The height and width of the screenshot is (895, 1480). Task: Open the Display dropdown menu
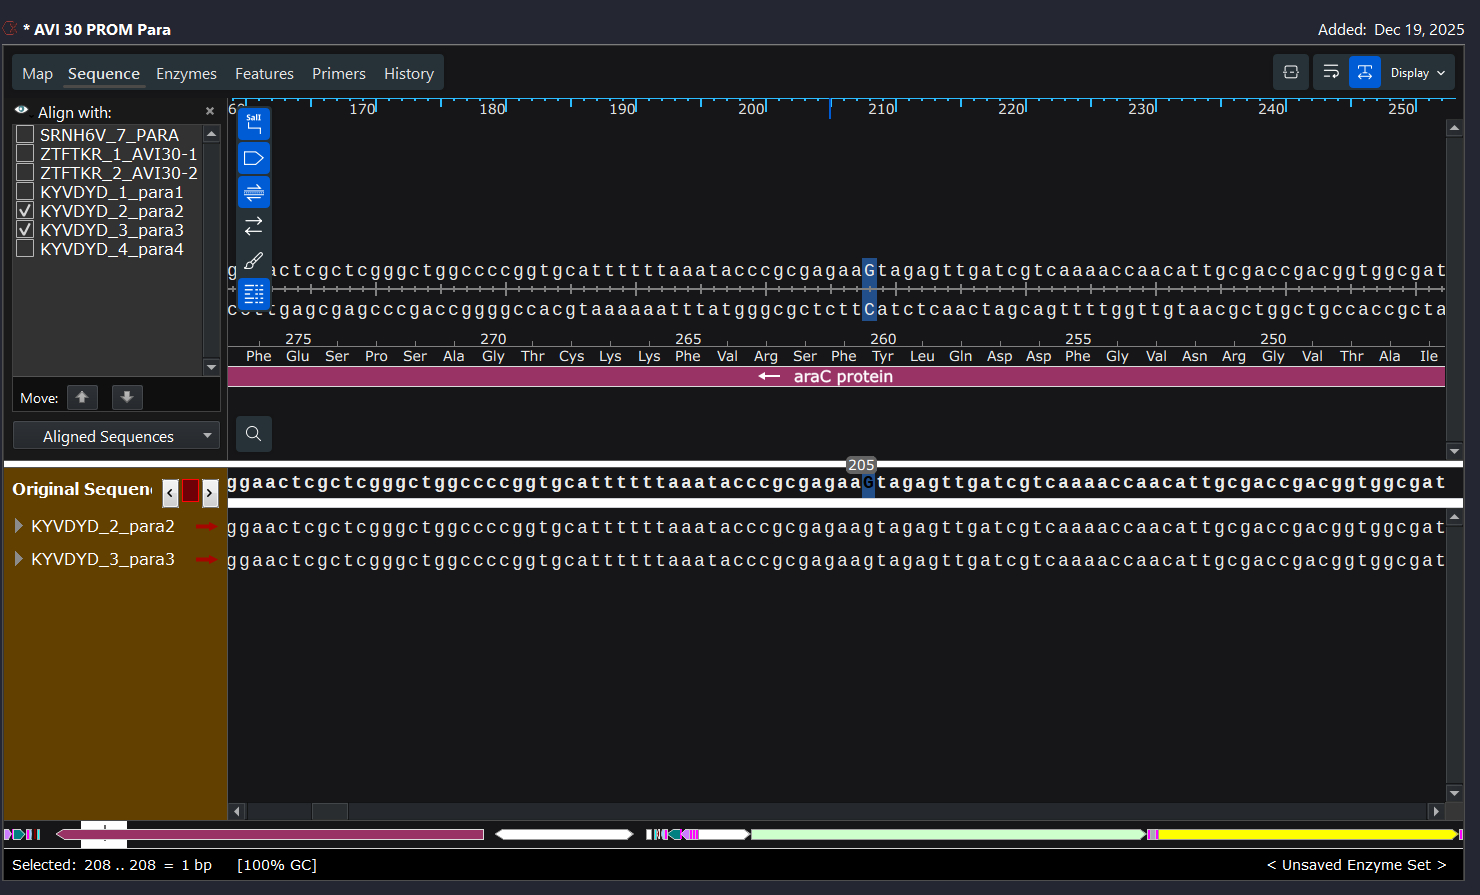(1417, 73)
